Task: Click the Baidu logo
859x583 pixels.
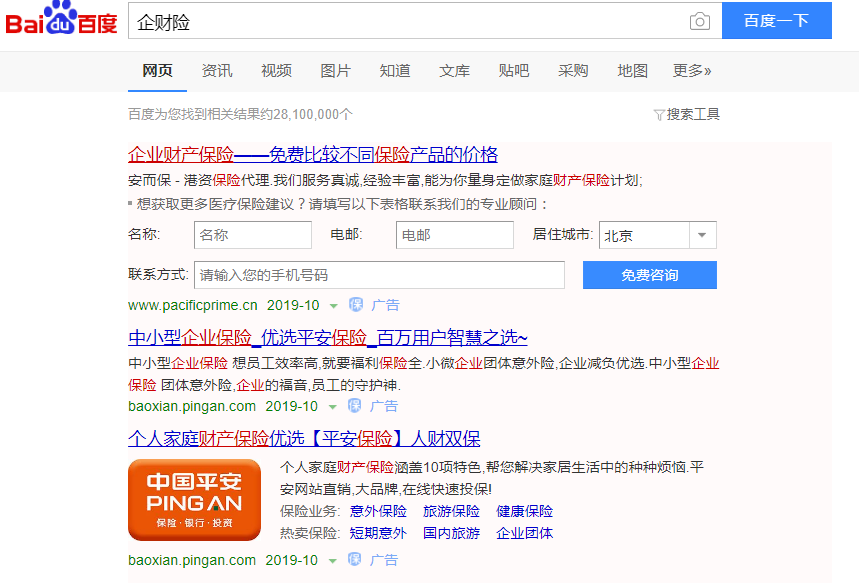Action: (x=61, y=18)
